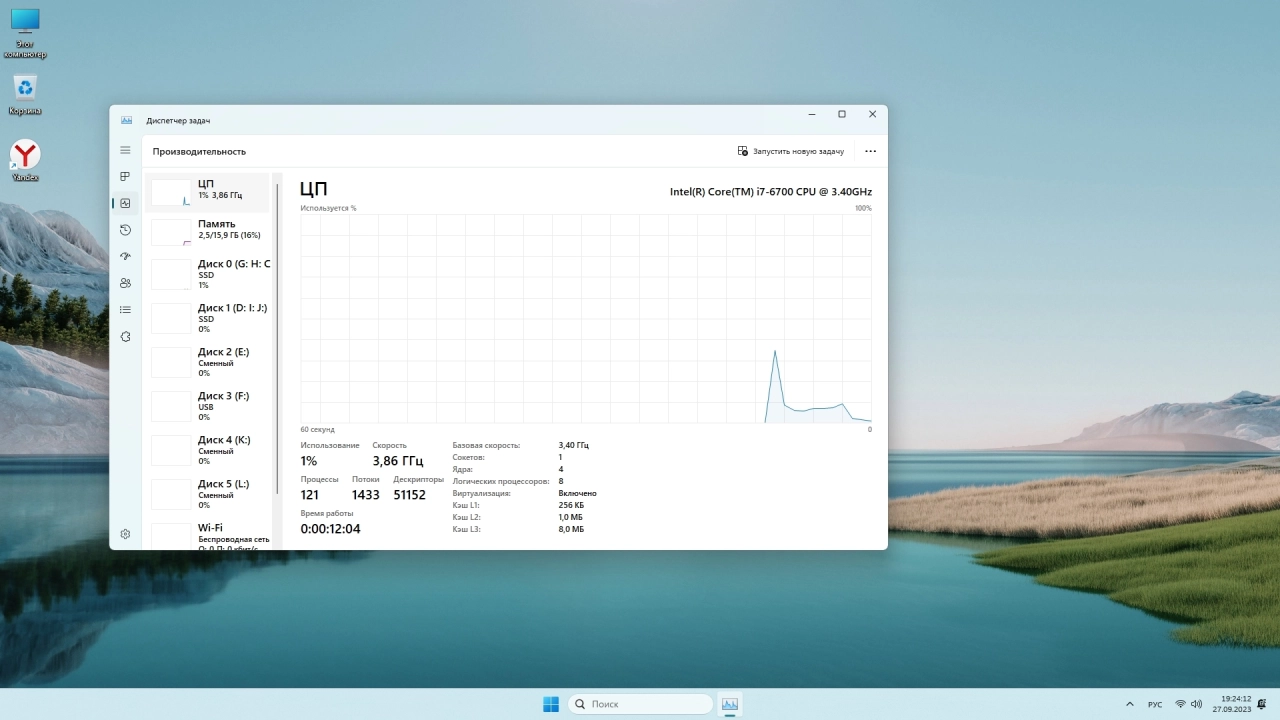Click the Логических процессоров value 8
Viewport: 1280px width, 720px height.
(x=561, y=481)
